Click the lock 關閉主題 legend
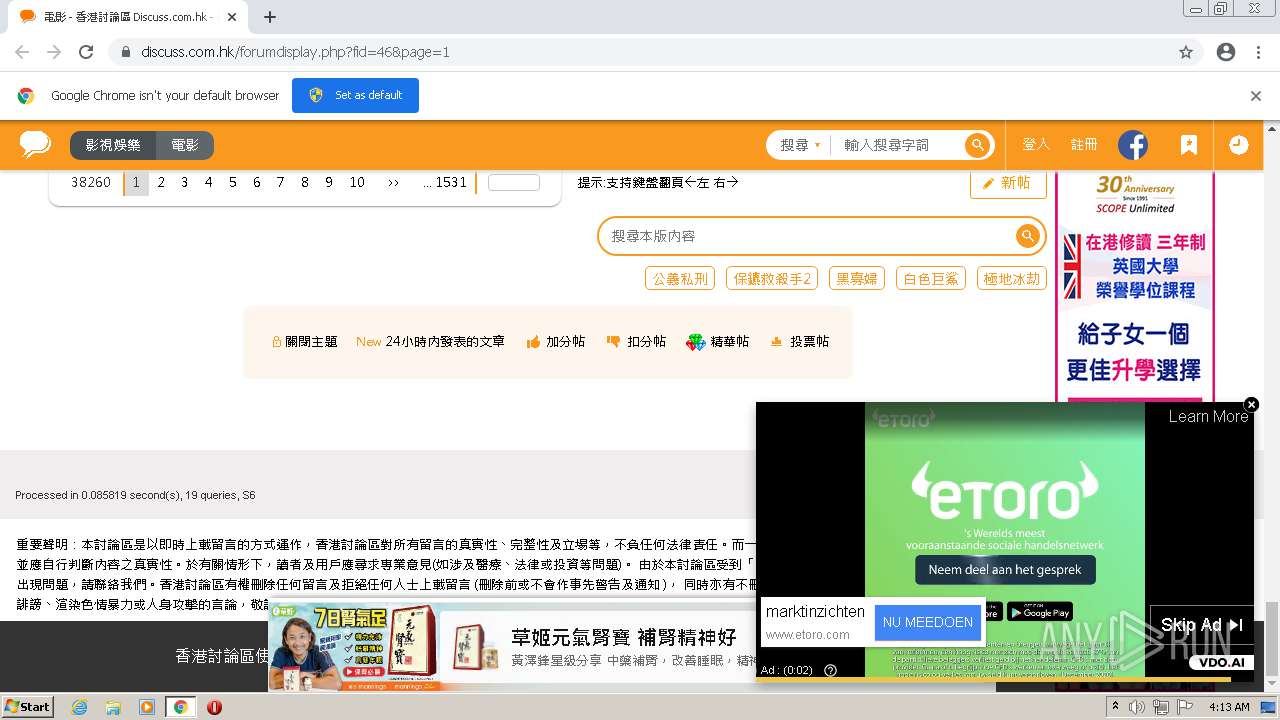 click(305, 342)
